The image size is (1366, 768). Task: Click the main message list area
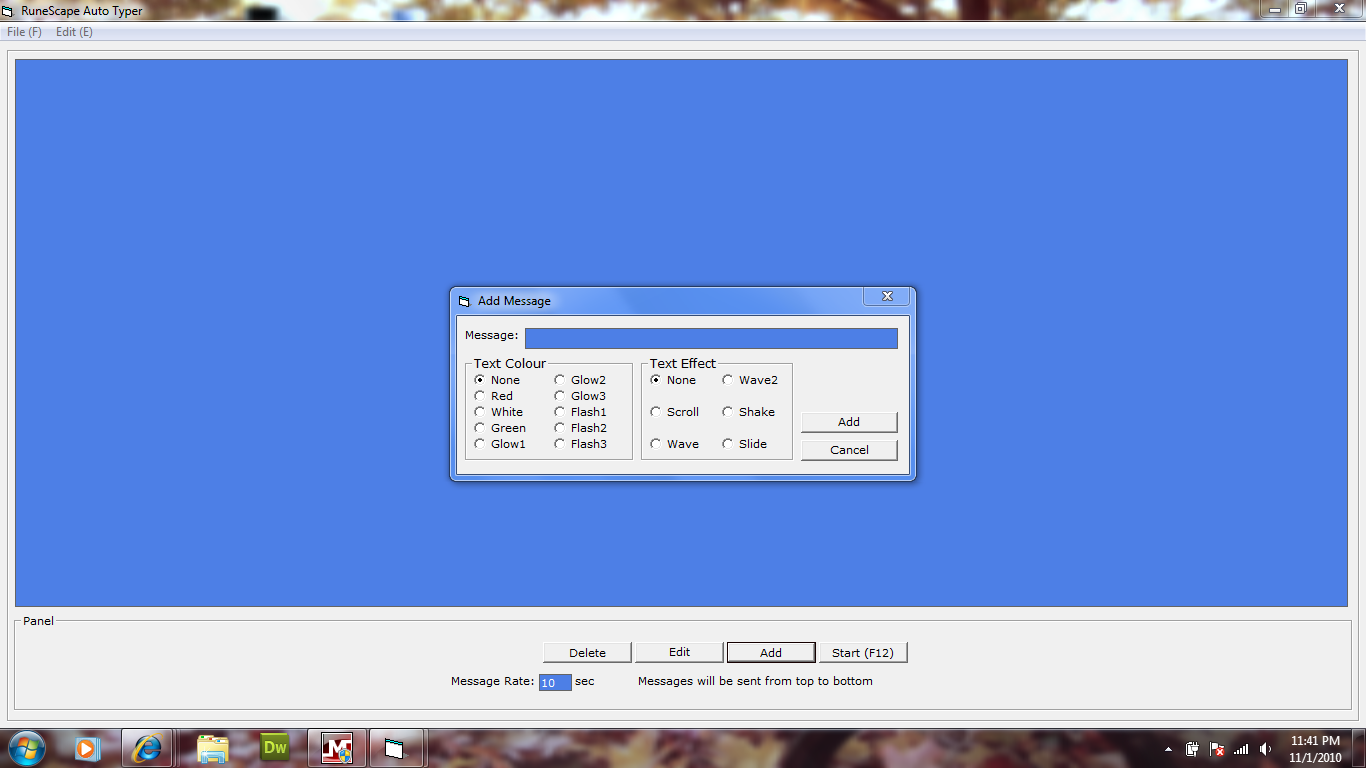pyautogui.click(x=681, y=332)
